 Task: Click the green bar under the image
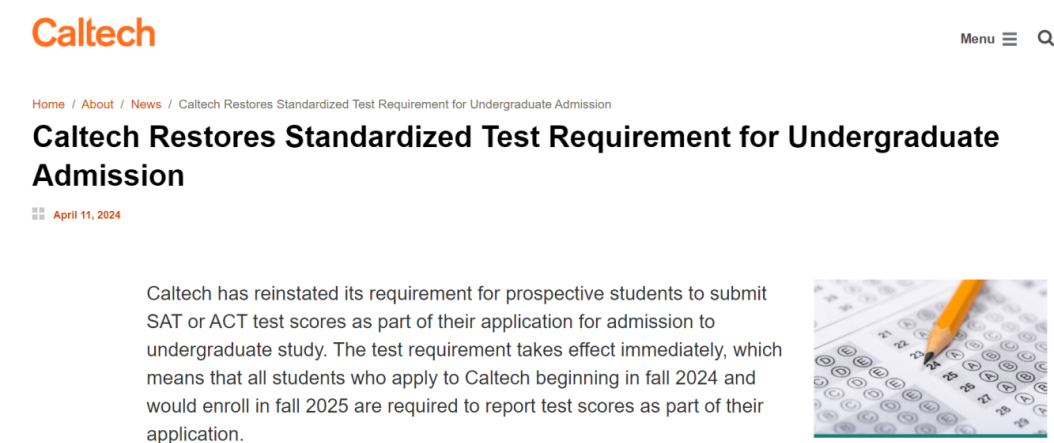(930, 436)
